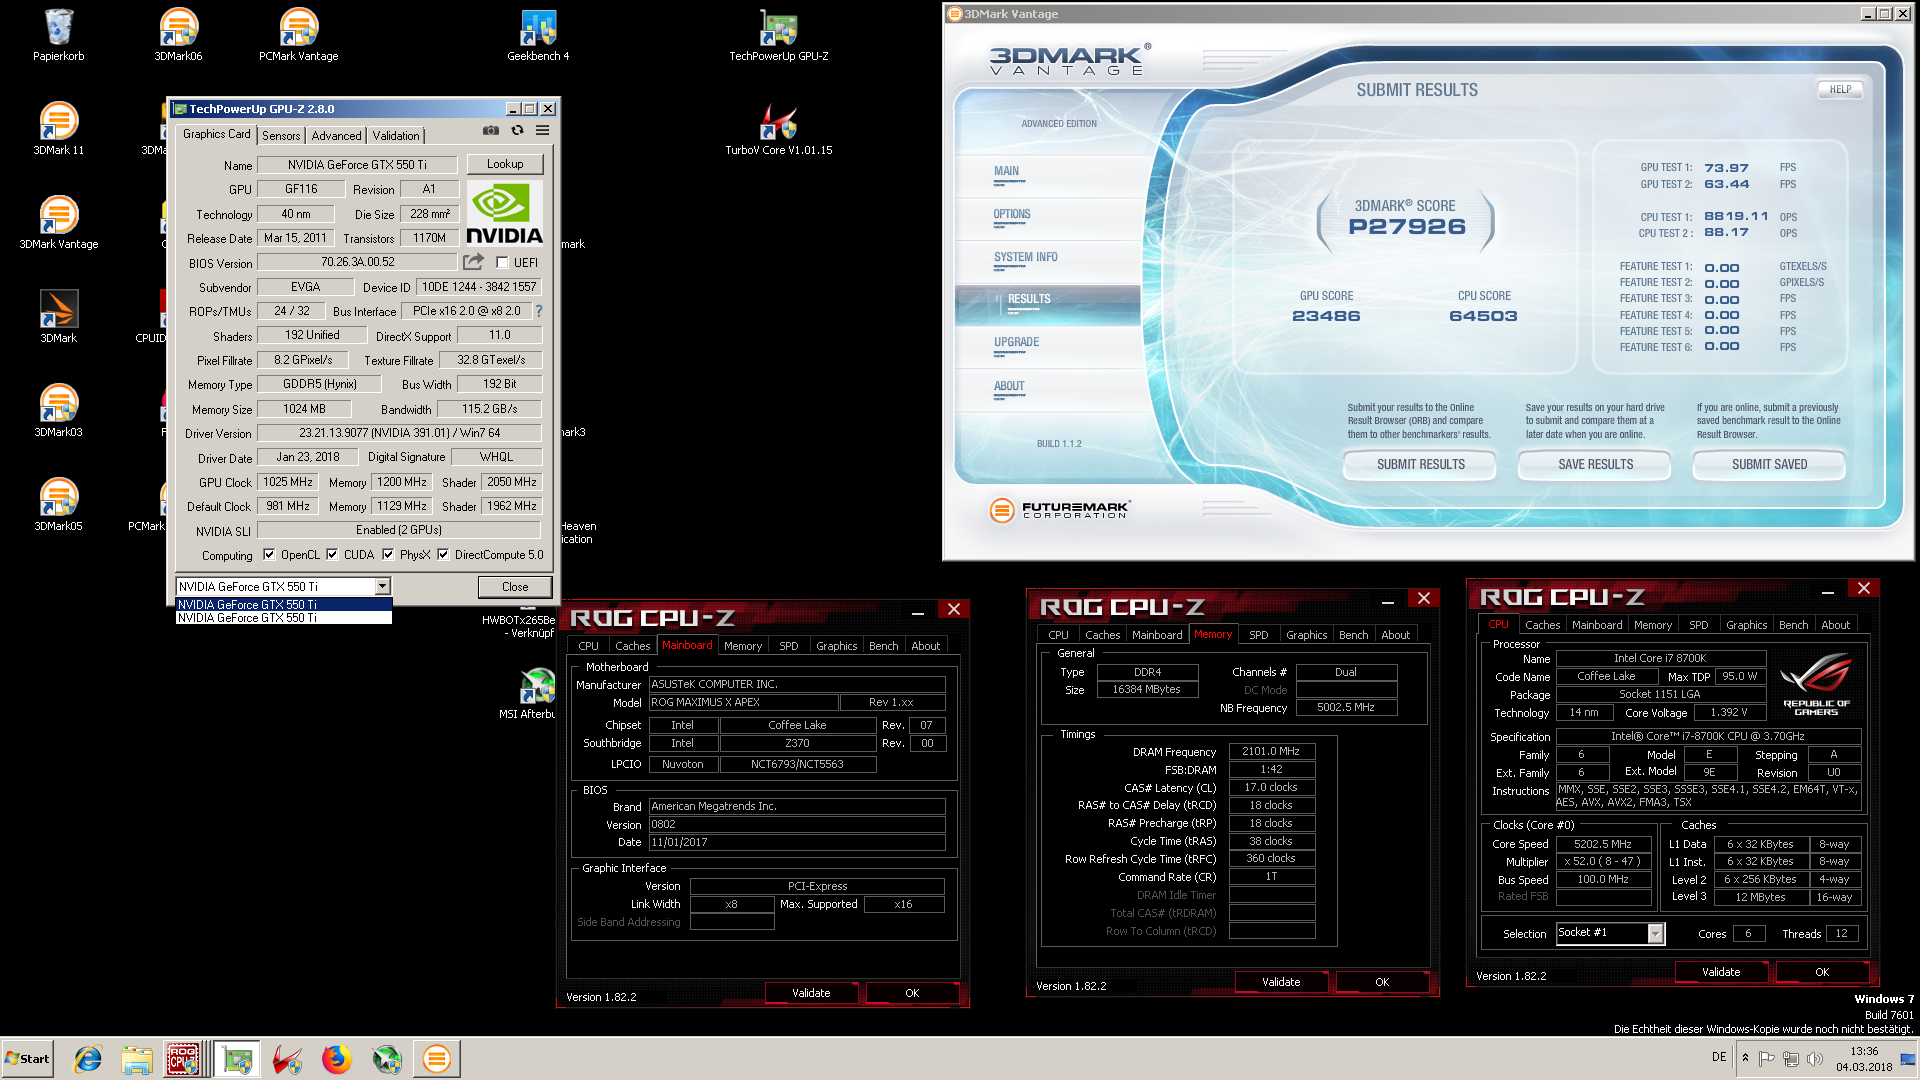Open the Socket #1 selection dropdown
This screenshot has height=1080, width=1920.
(1655, 933)
